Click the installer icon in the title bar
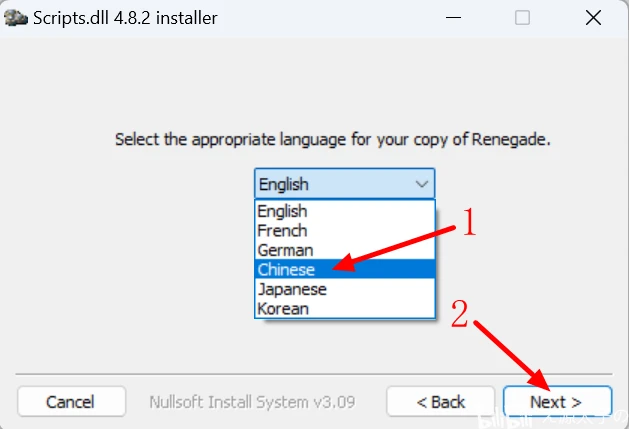The height and width of the screenshot is (429, 629). coord(17,17)
